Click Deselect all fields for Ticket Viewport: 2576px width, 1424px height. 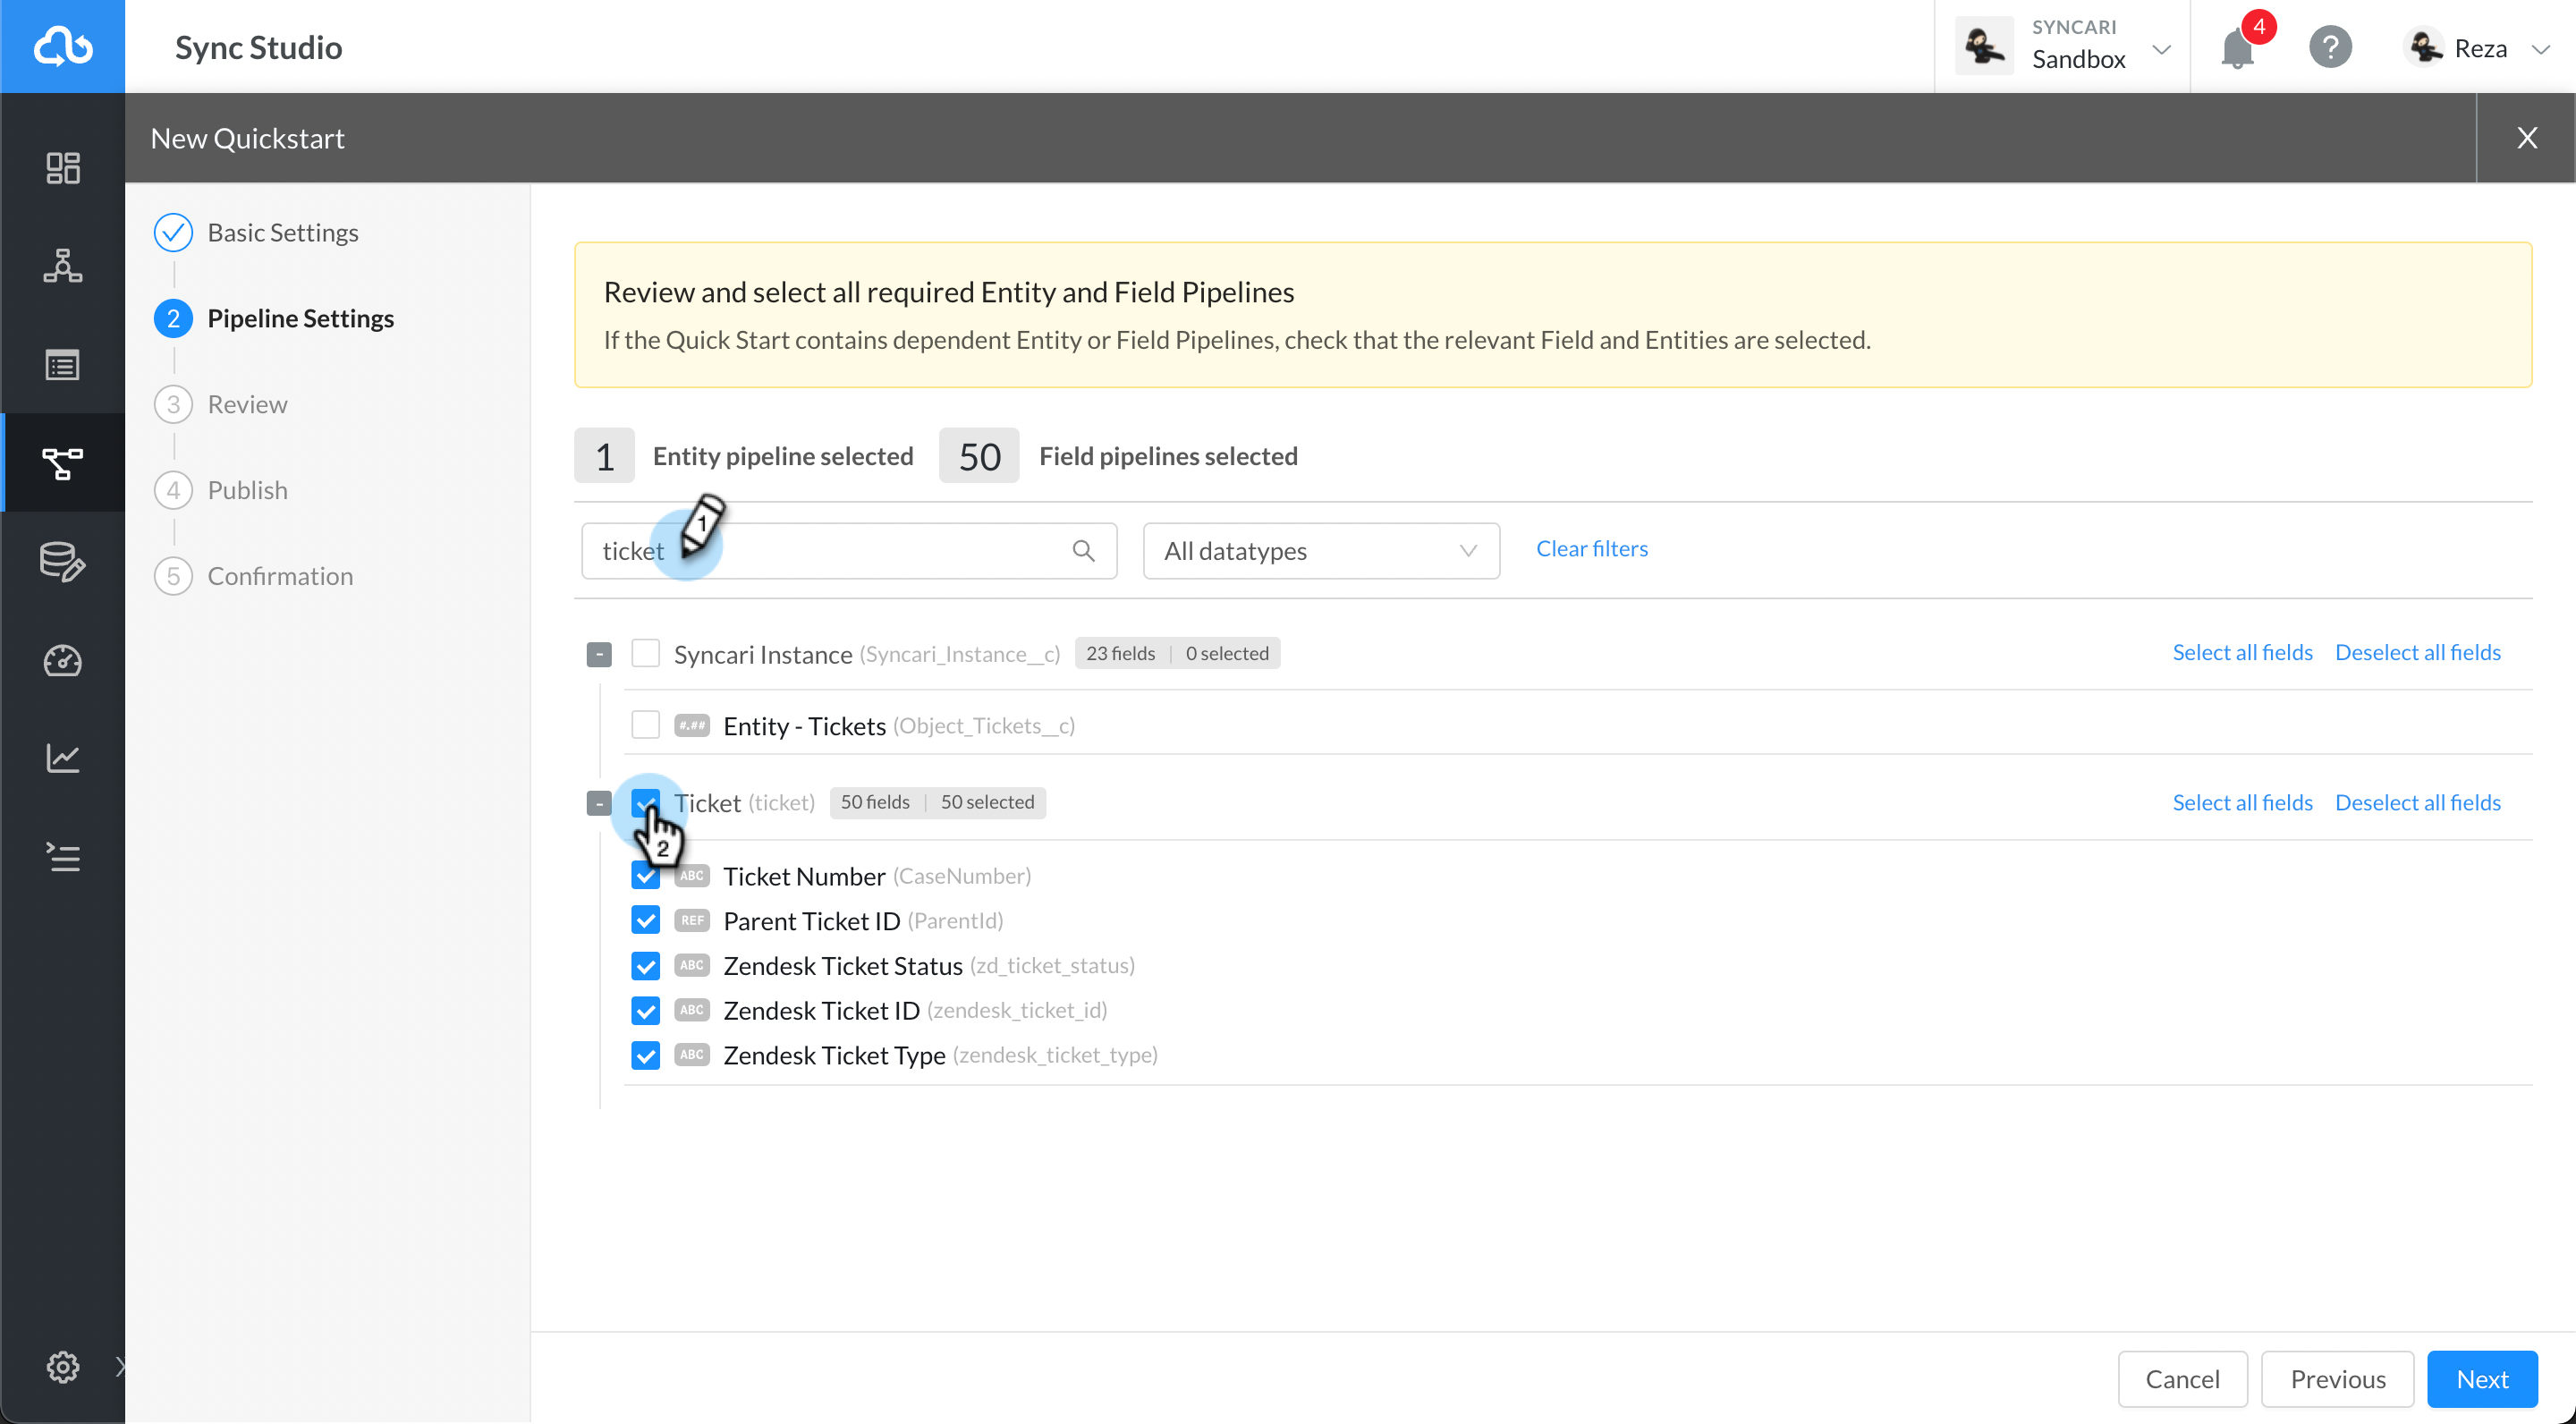(x=2418, y=802)
